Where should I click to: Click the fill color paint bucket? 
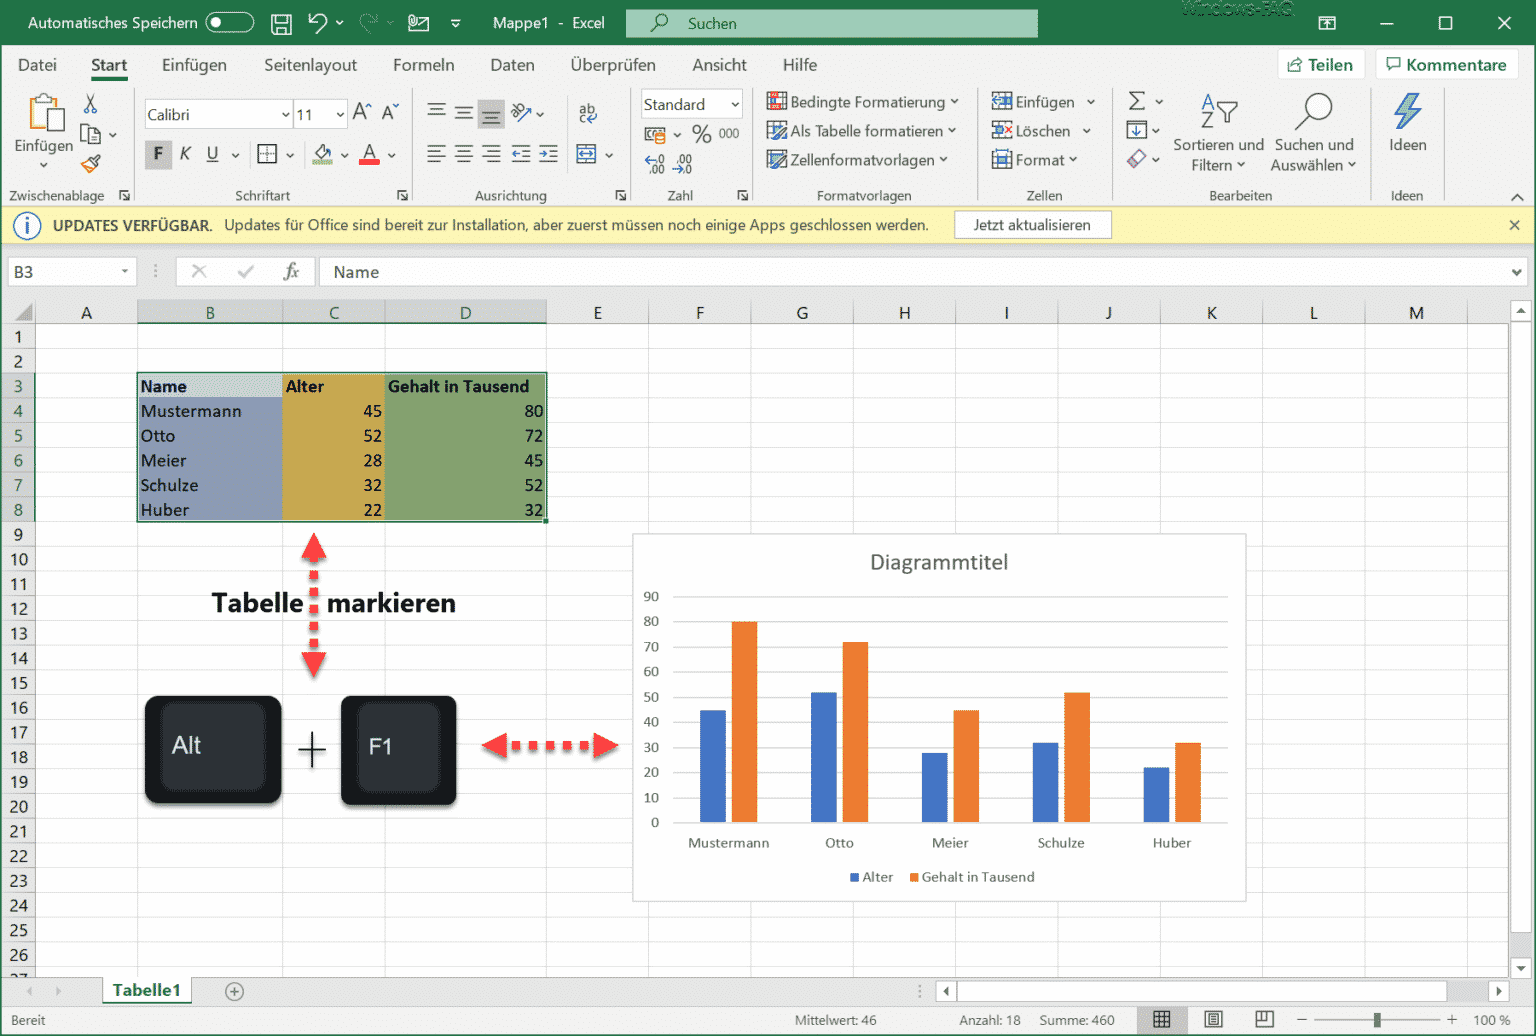[x=322, y=154]
